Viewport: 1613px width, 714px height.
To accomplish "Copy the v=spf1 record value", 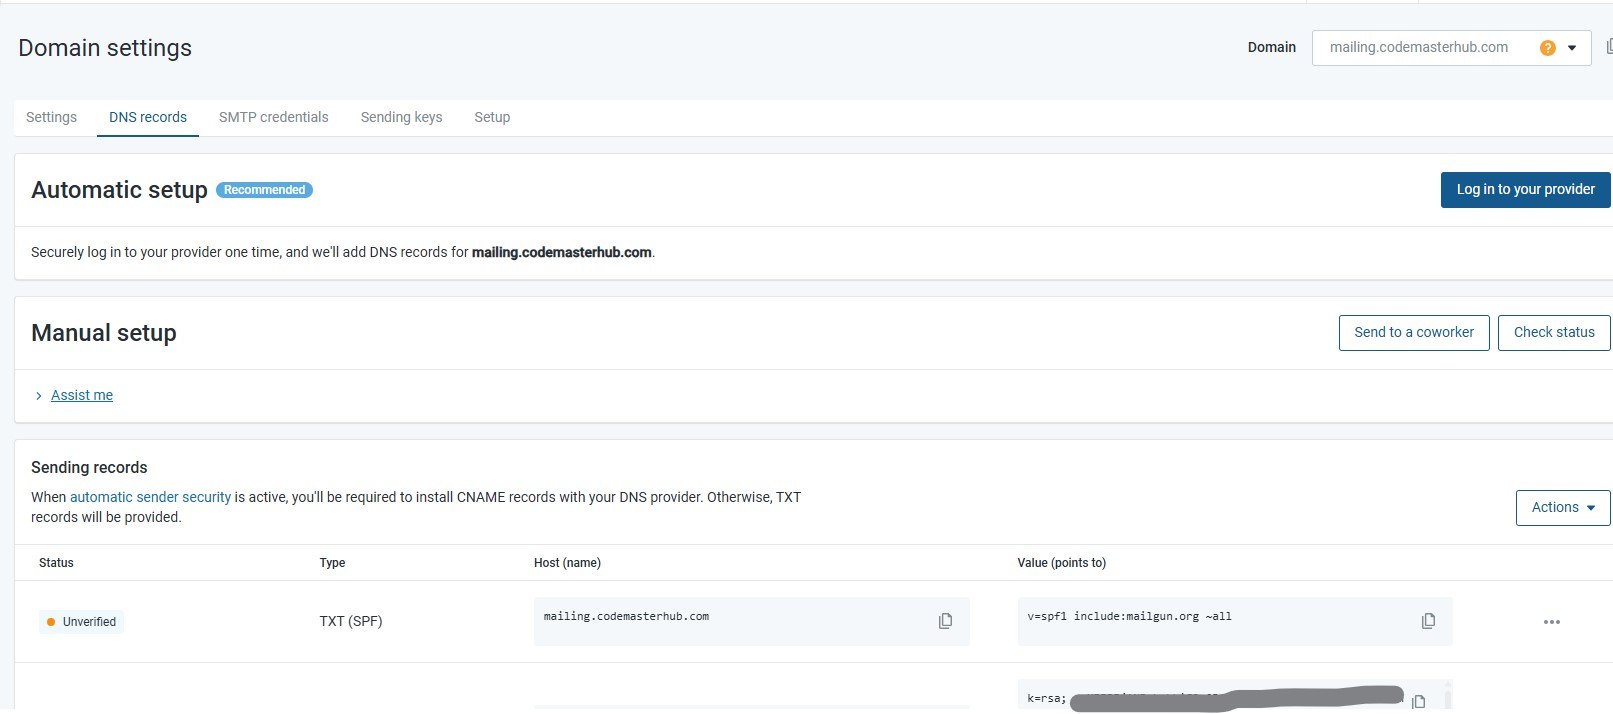I will tap(1428, 621).
